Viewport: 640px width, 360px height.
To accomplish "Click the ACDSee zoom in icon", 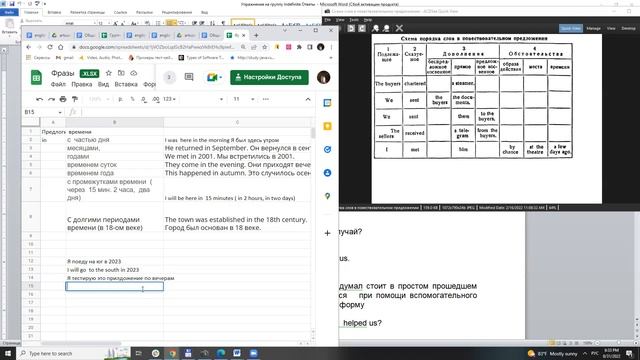I will click(x=376, y=28).
